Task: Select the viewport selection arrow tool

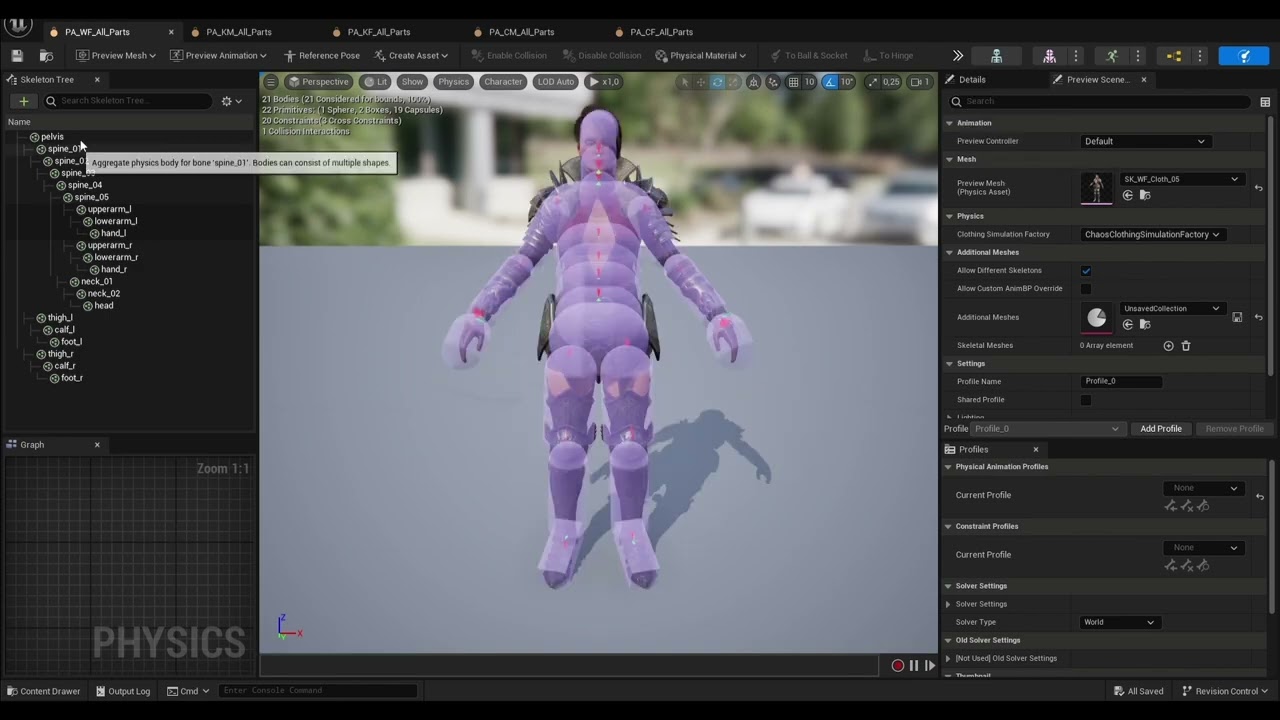Action: pyautogui.click(x=685, y=82)
